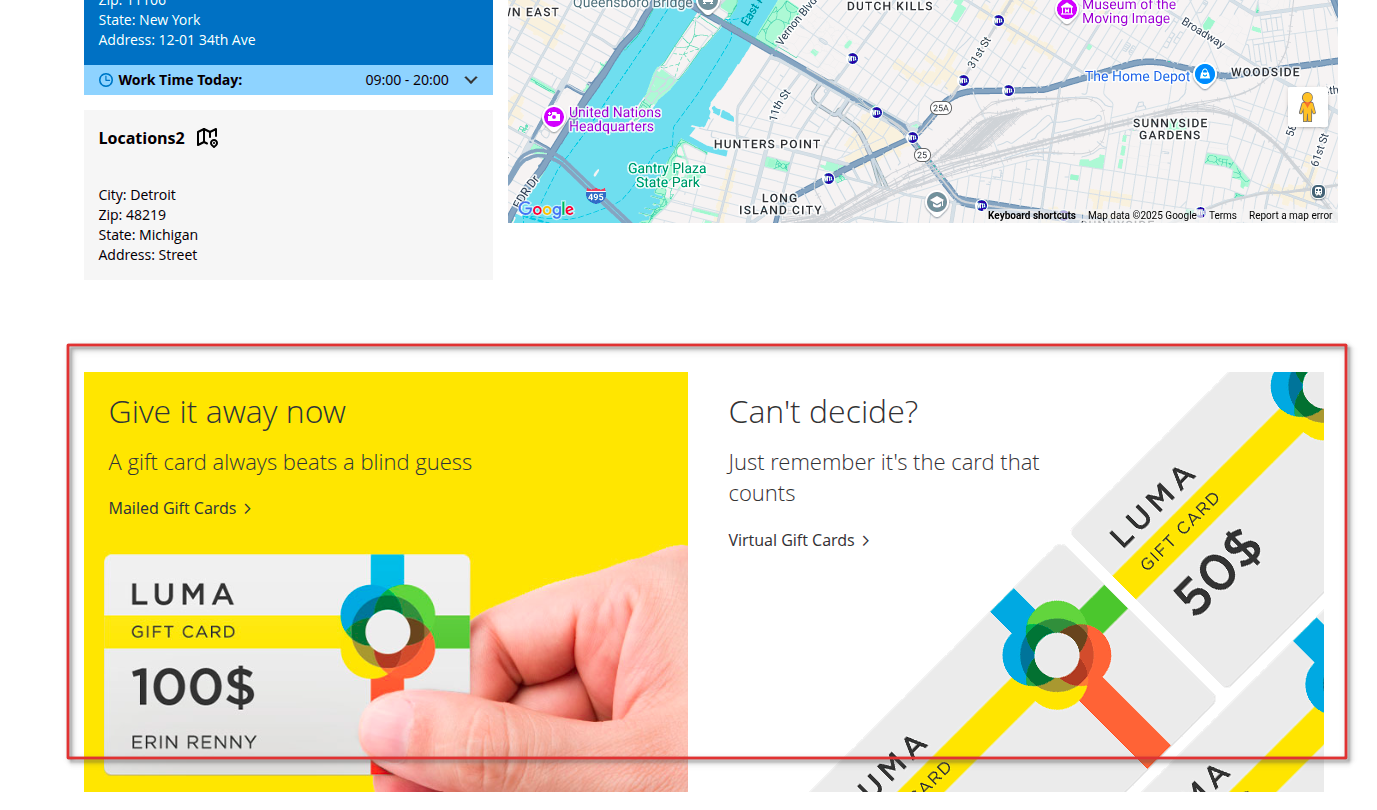The height and width of the screenshot is (810, 1377).
Task: Click the Give it away now heading
Action: (x=227, y=412)
